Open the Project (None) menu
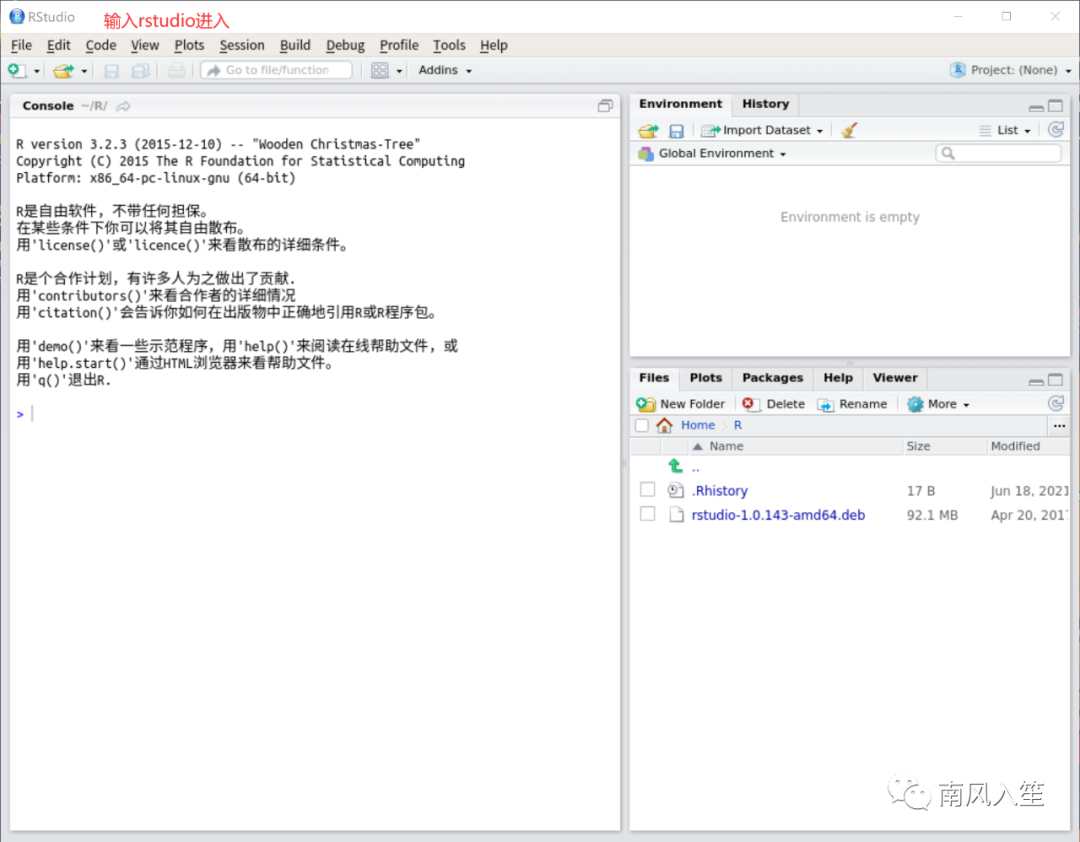This screenshot has height=842, width=1080. point(1010,70)
